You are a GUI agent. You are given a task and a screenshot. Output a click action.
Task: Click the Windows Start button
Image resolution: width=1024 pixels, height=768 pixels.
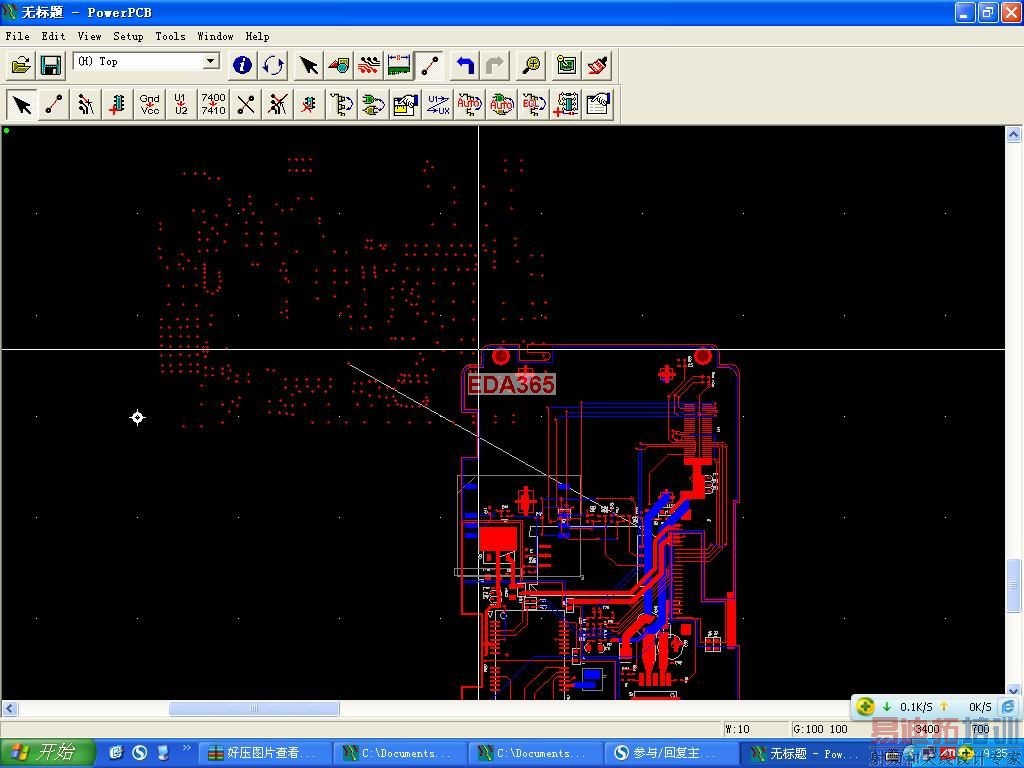(x=47, y=753)
